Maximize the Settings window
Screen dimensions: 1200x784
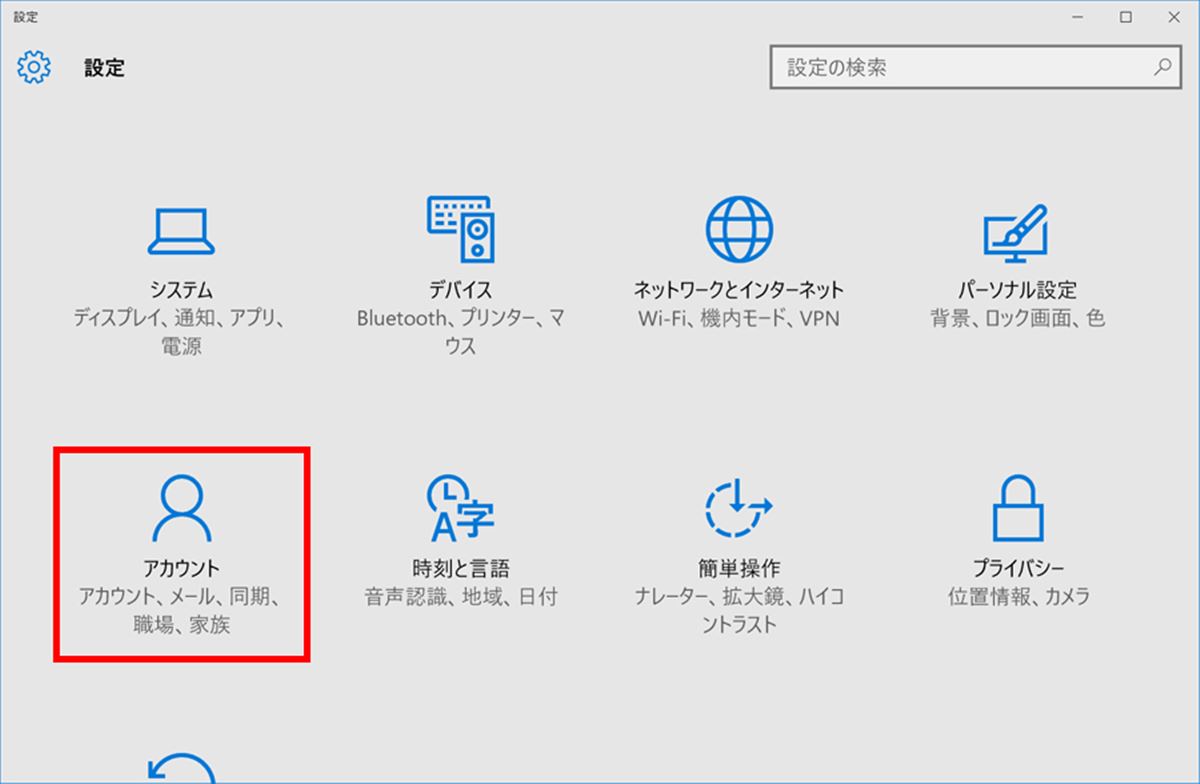1126,17
